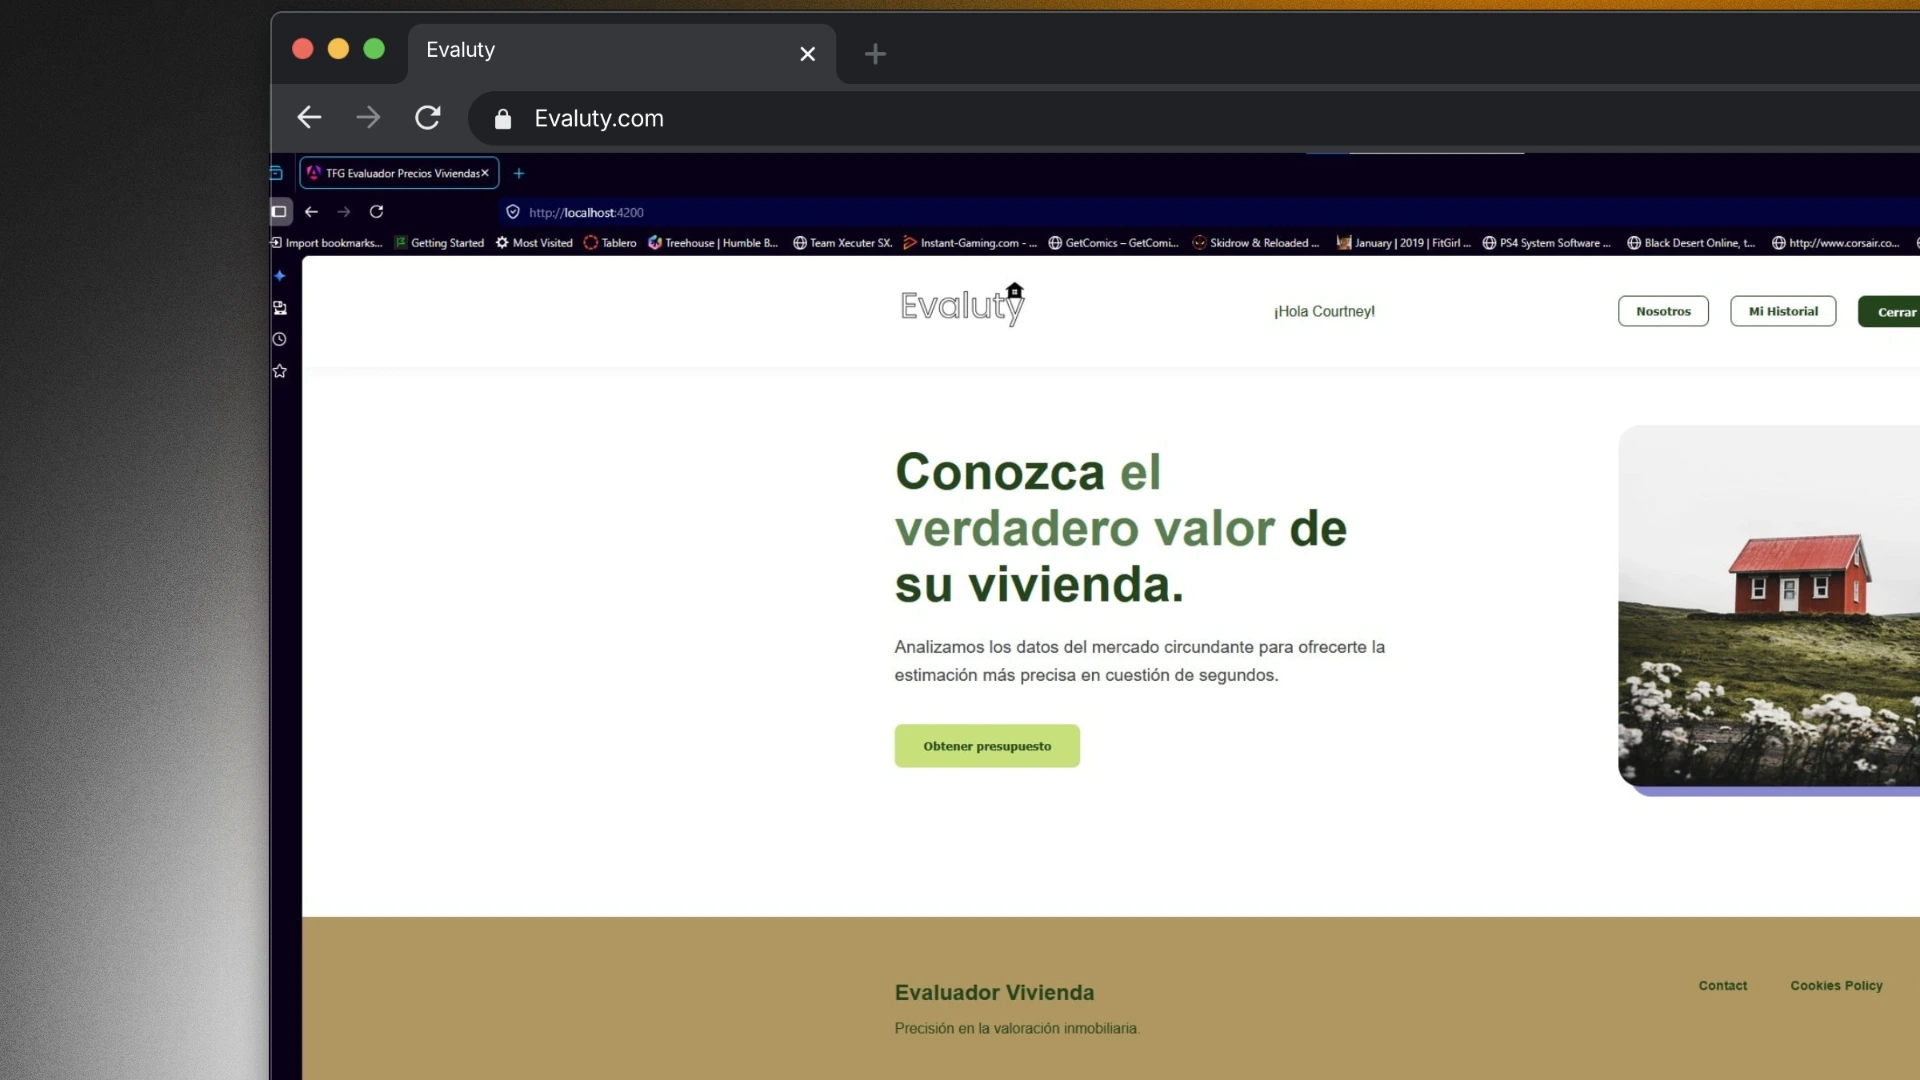Add a new tab in the inner browser
Viewport: 1920px width, 1080px height.
click(x=519, y=173)
